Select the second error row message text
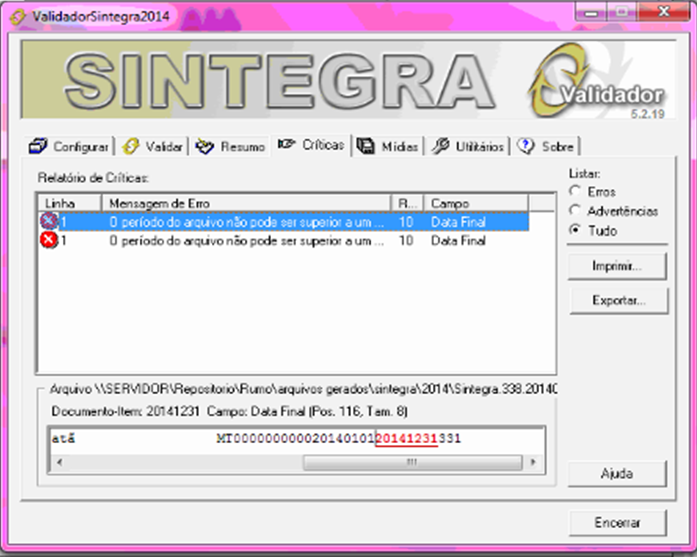 point(246,240)
